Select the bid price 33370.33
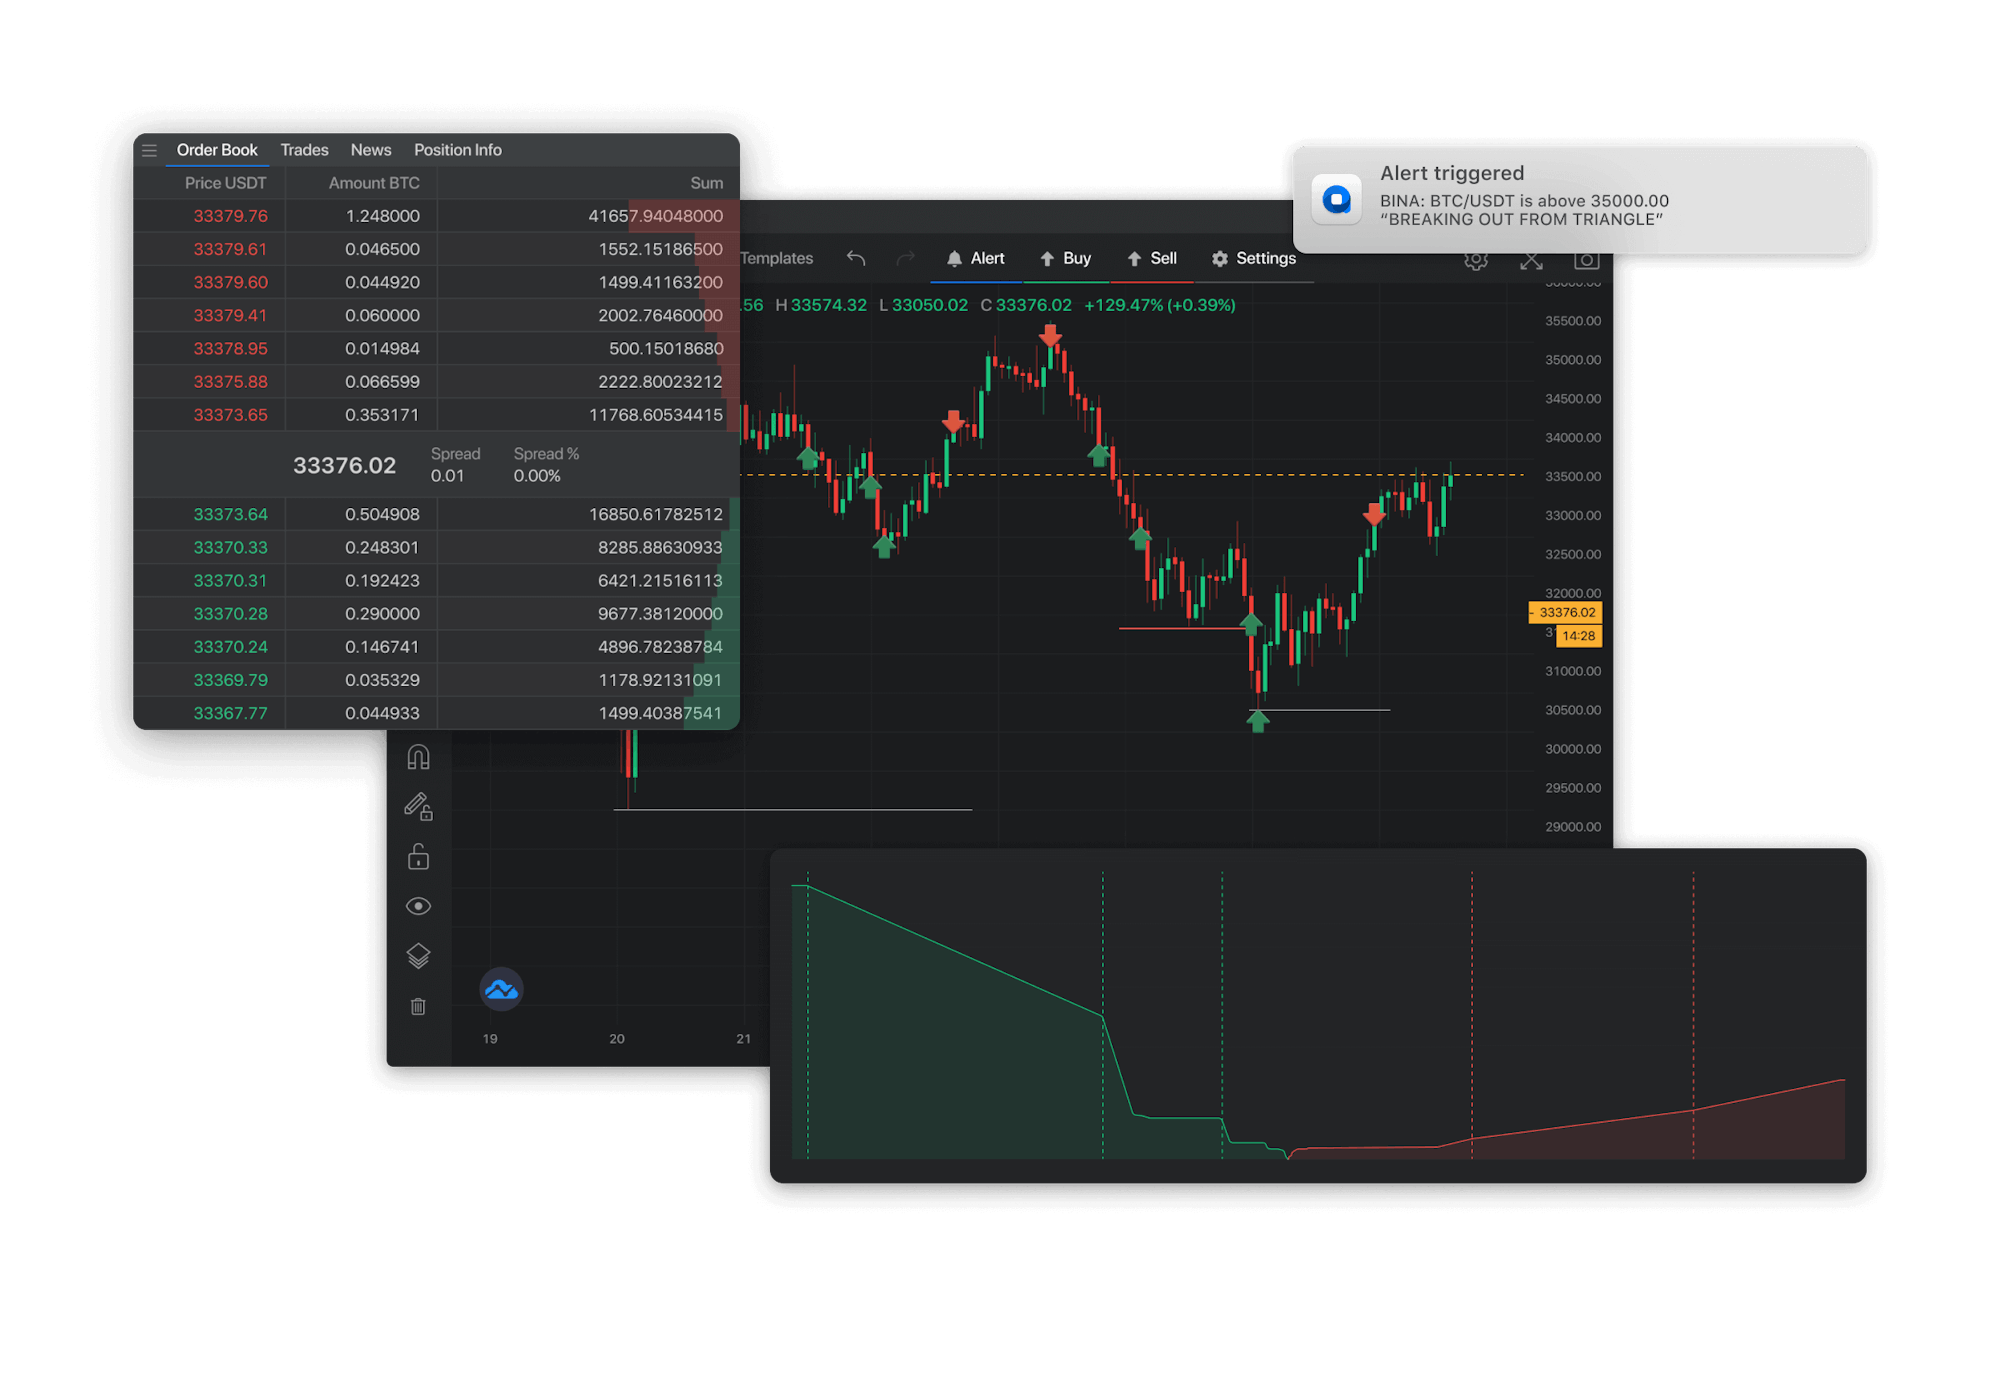 pos(230,547)
